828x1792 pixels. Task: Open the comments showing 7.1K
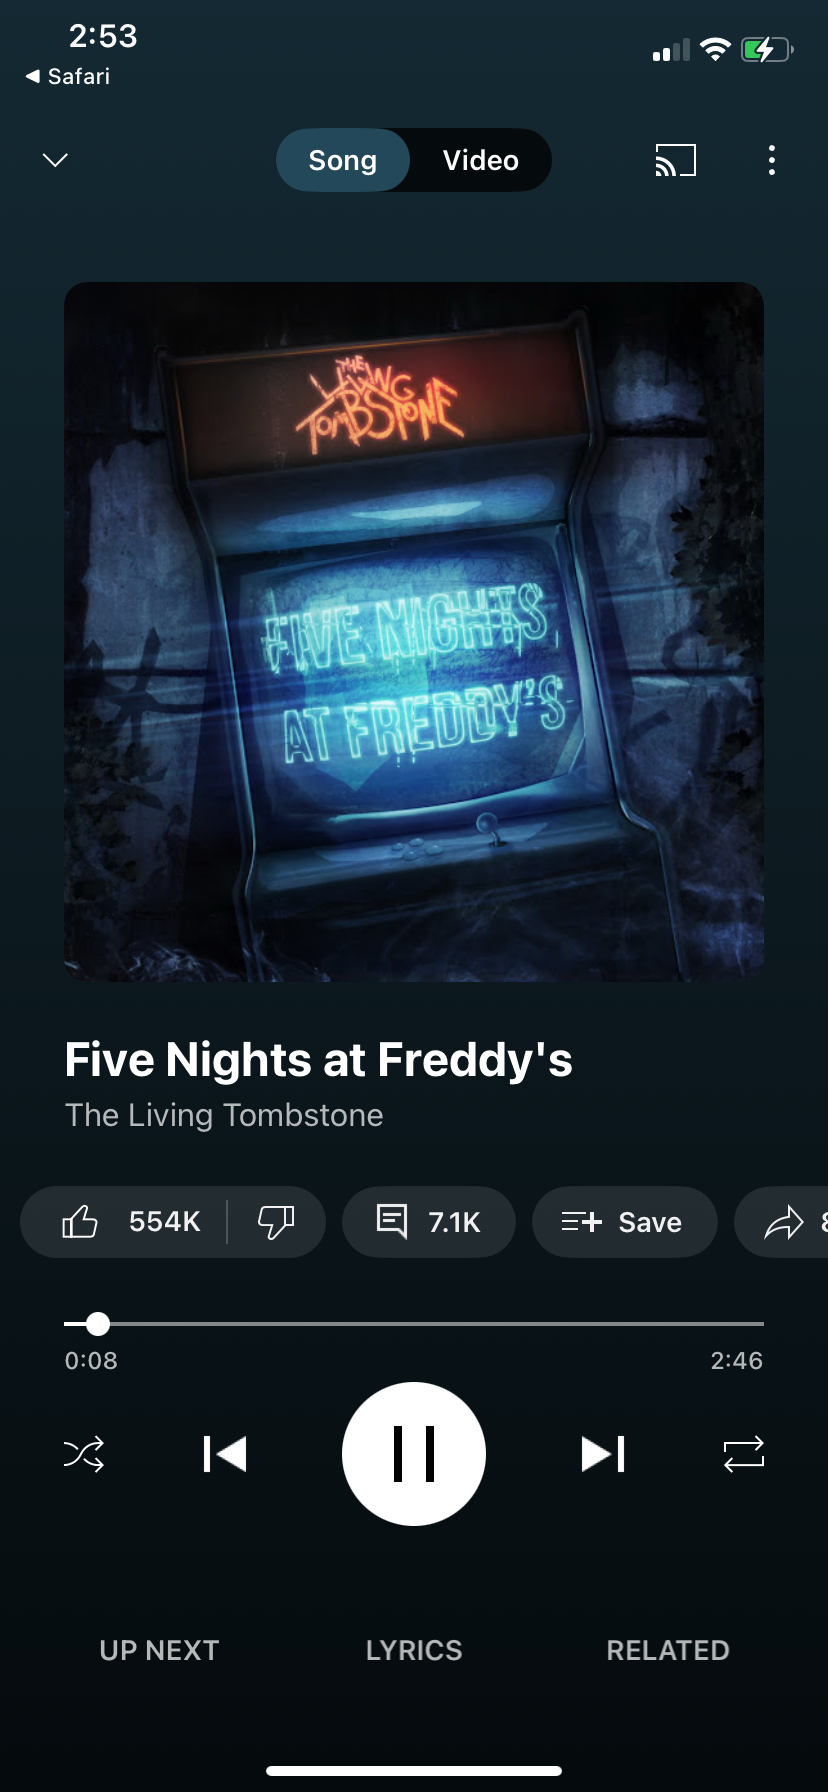[429, 1222]
